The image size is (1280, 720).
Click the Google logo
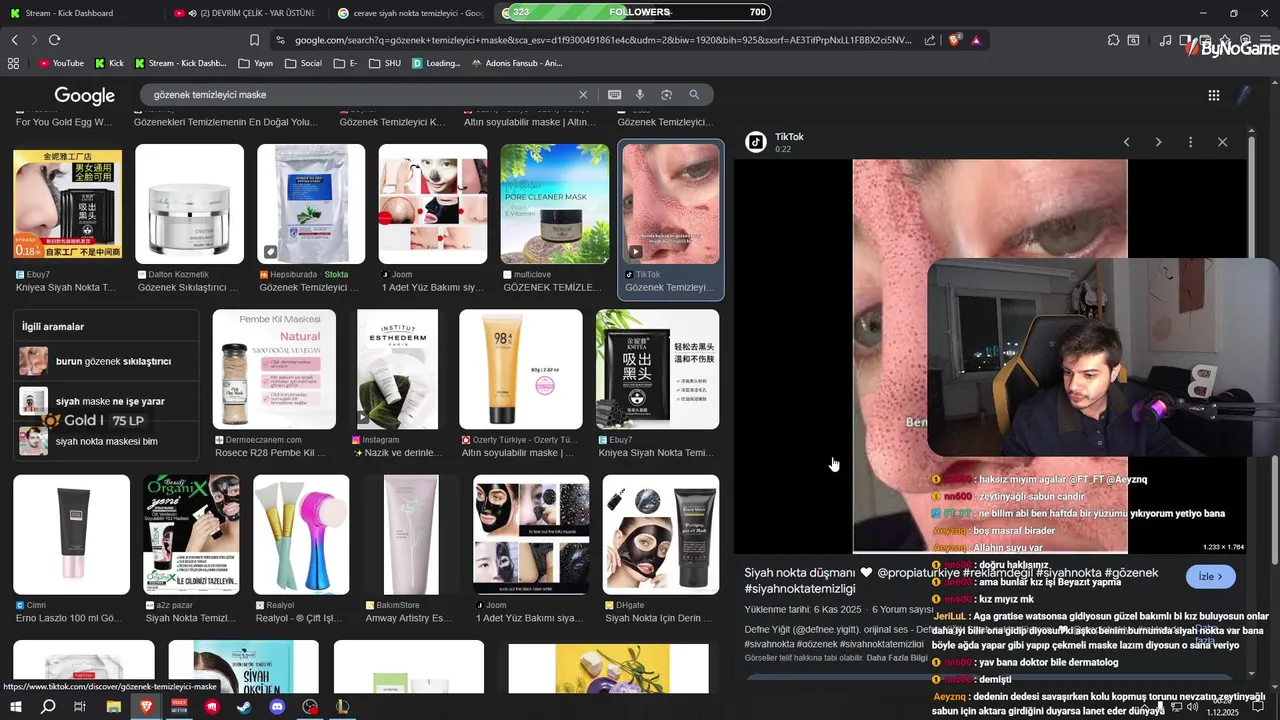point(85,96)
